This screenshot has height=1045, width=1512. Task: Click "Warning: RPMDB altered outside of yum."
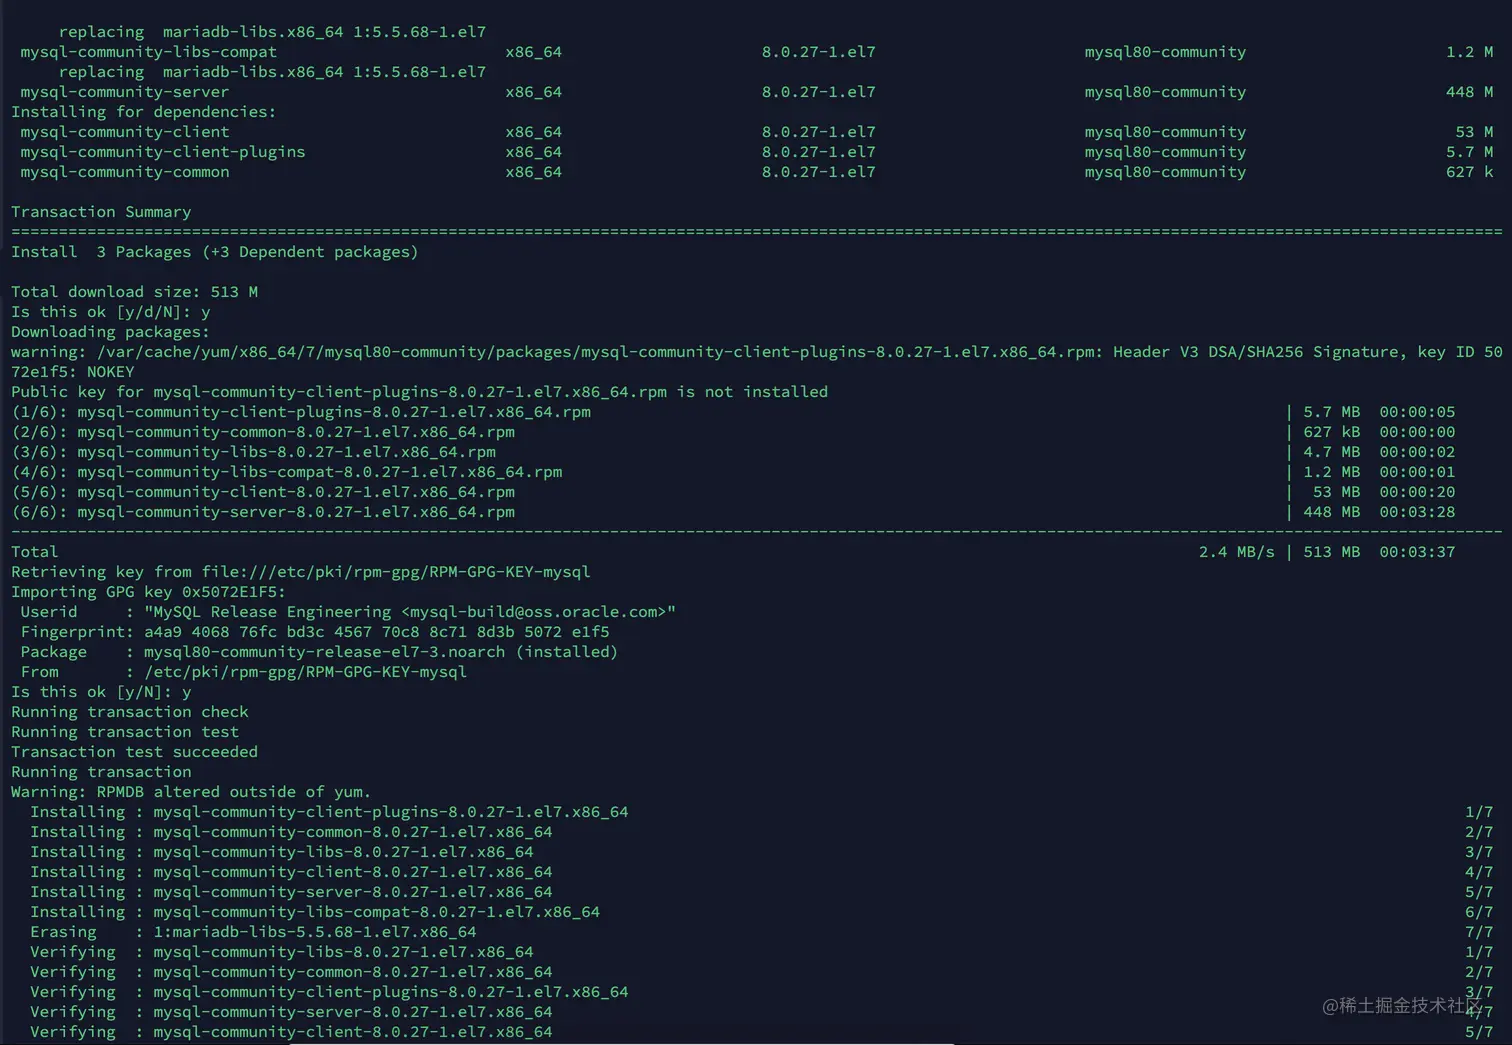tap(191, 792)
